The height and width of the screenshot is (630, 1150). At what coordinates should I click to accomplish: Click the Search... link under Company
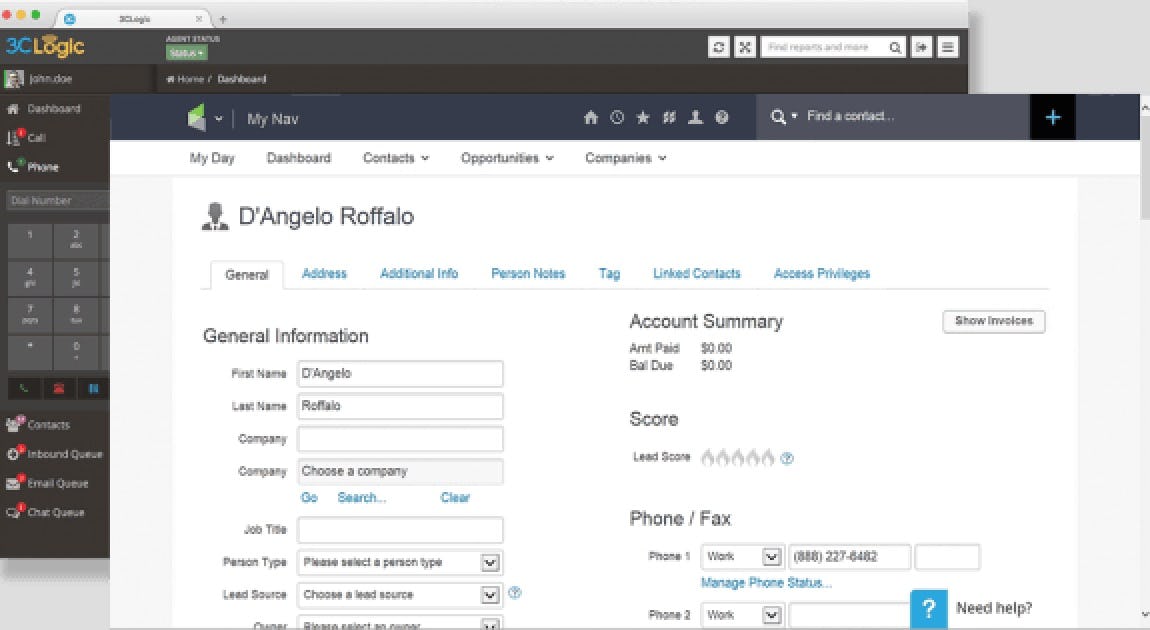(362, 497)
